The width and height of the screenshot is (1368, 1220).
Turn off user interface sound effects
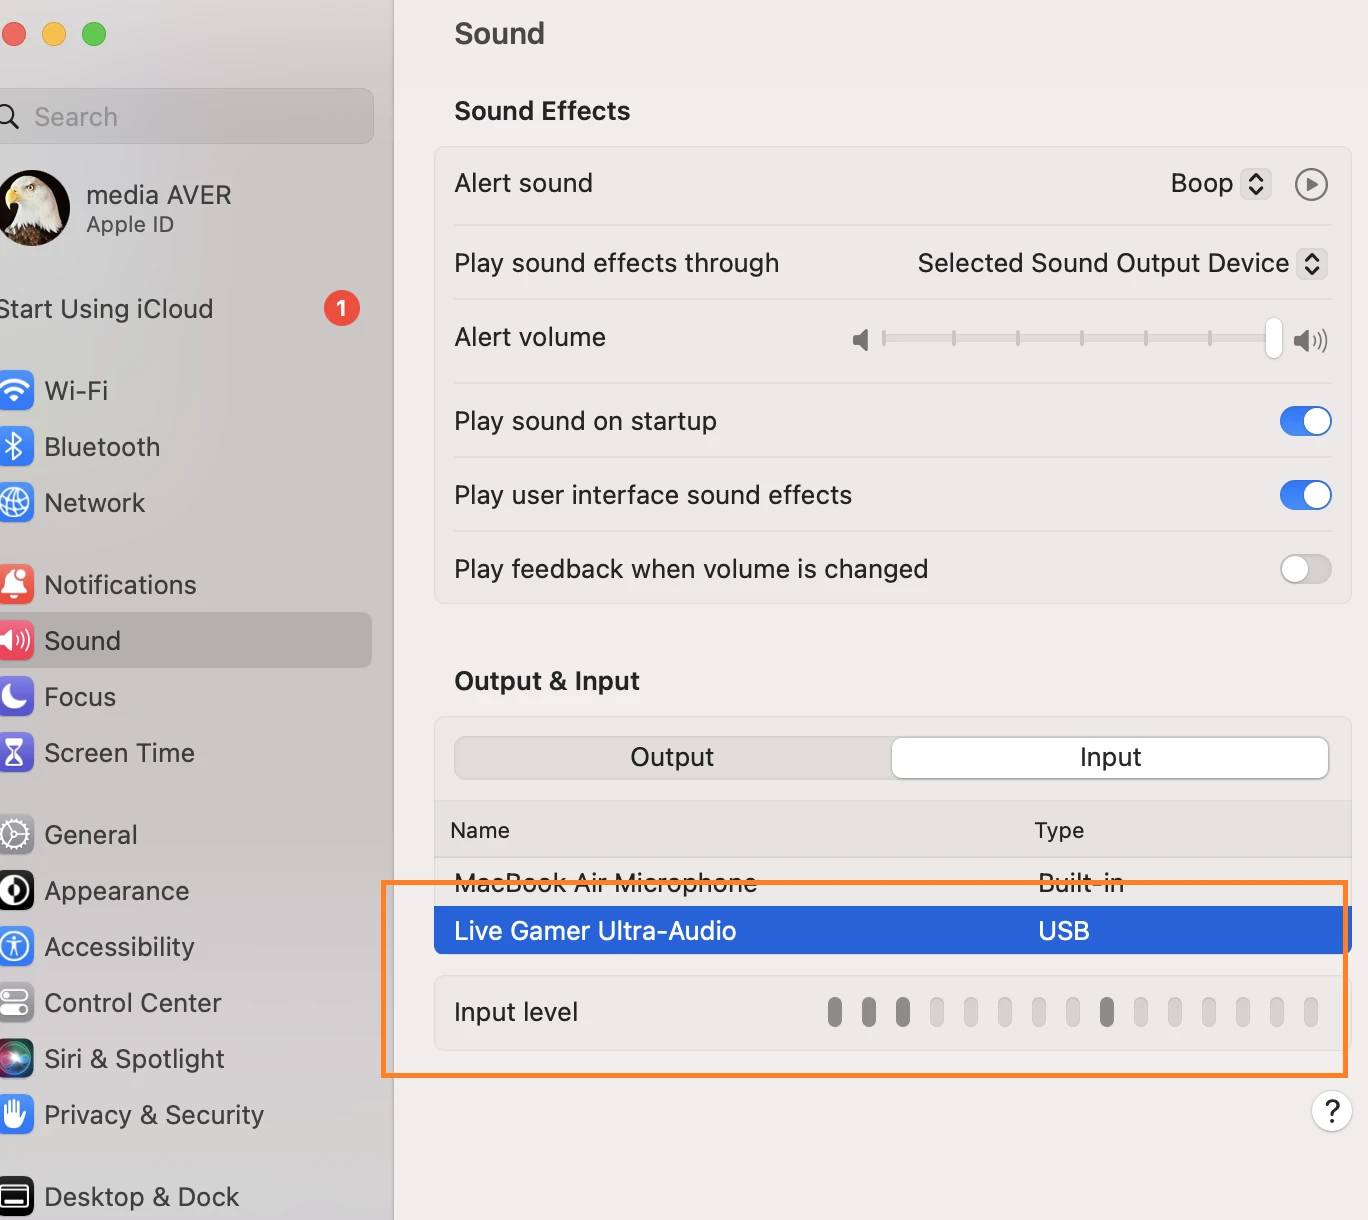pos(1305,495)
